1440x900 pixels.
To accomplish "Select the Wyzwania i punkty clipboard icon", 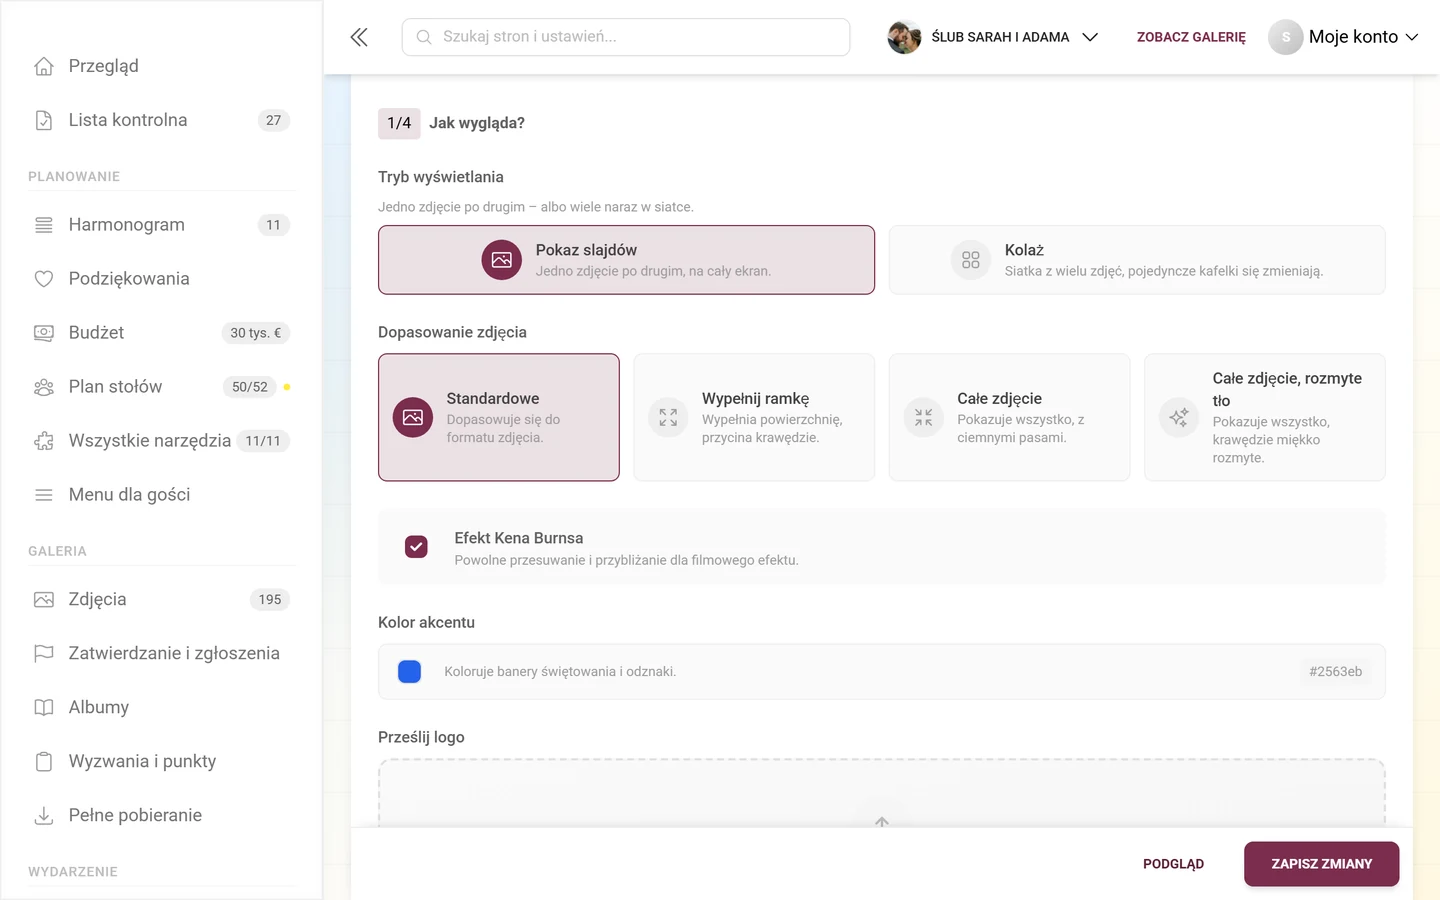I will click(44, 762).
